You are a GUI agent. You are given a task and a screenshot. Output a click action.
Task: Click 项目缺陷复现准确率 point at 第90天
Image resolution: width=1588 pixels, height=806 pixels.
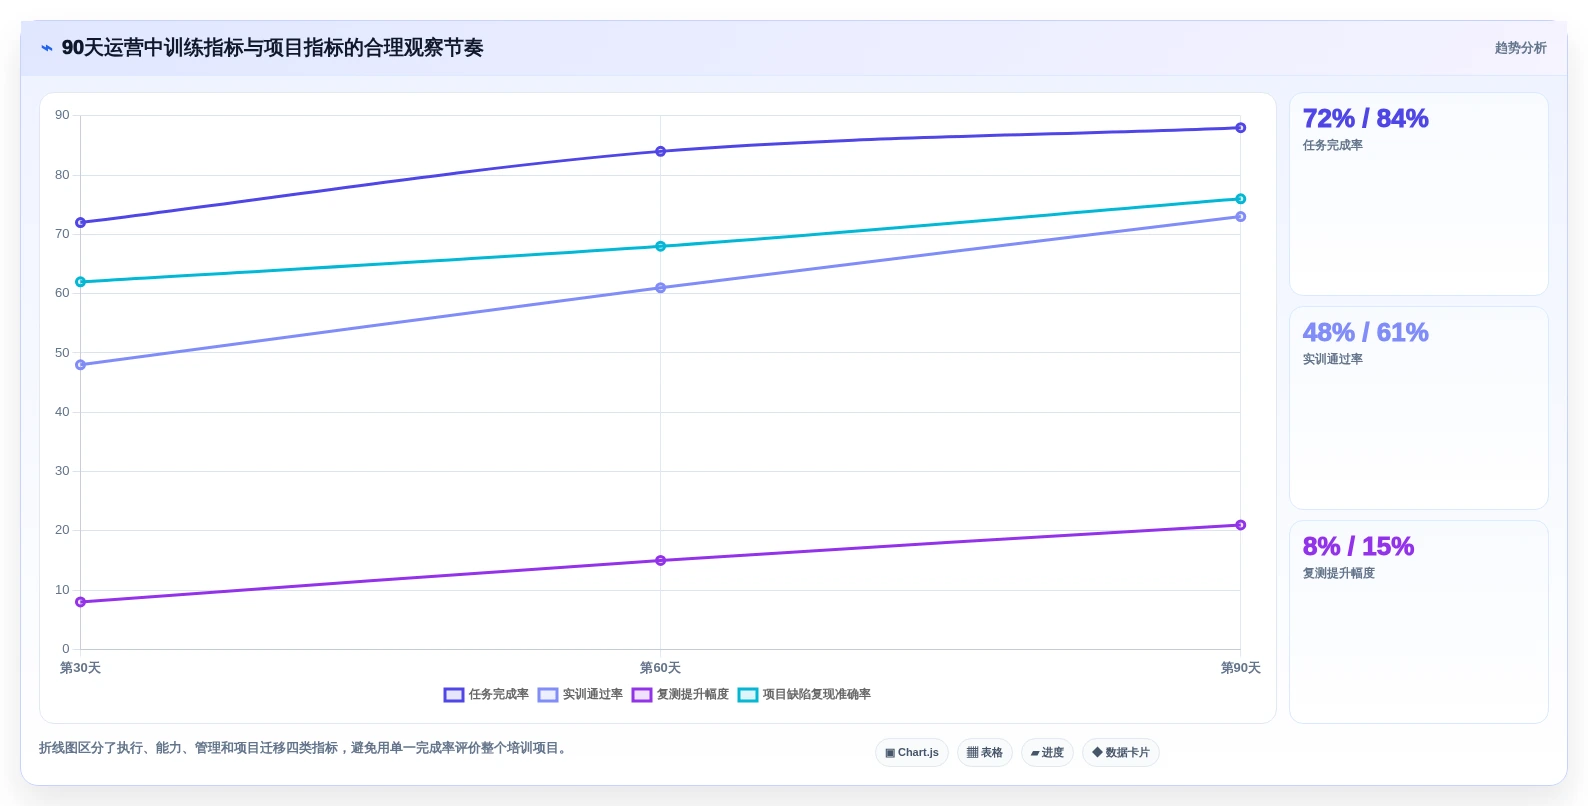tap(1240, 199)
